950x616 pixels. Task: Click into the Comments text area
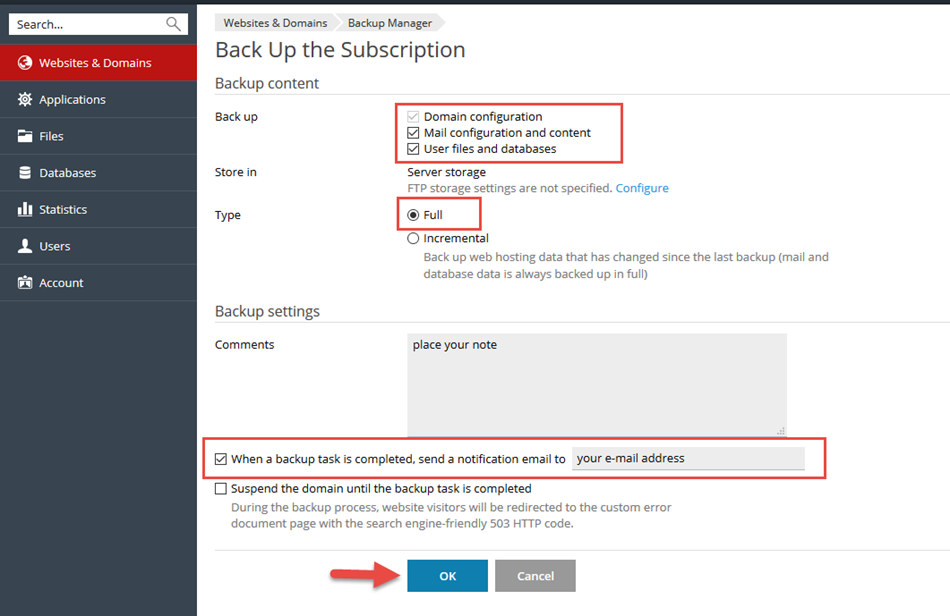coord(596,385)
